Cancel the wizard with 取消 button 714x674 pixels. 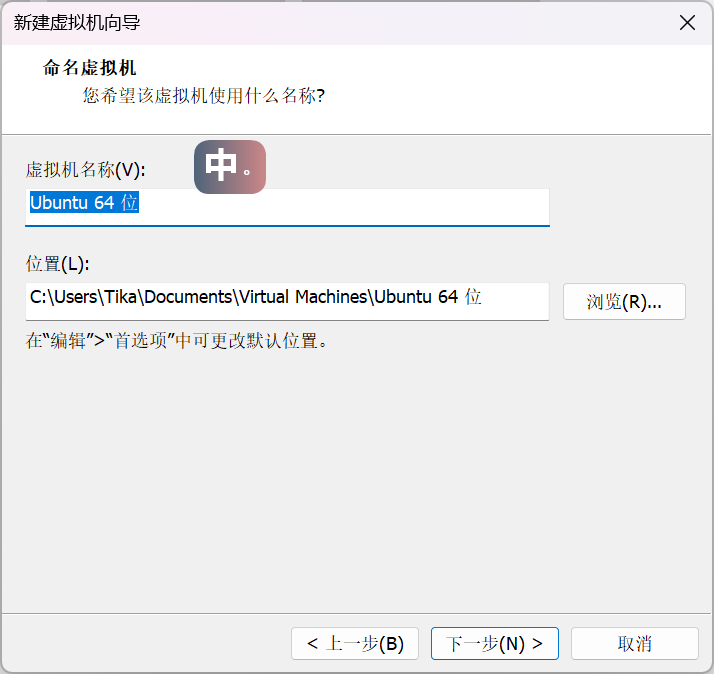(634, 643)
